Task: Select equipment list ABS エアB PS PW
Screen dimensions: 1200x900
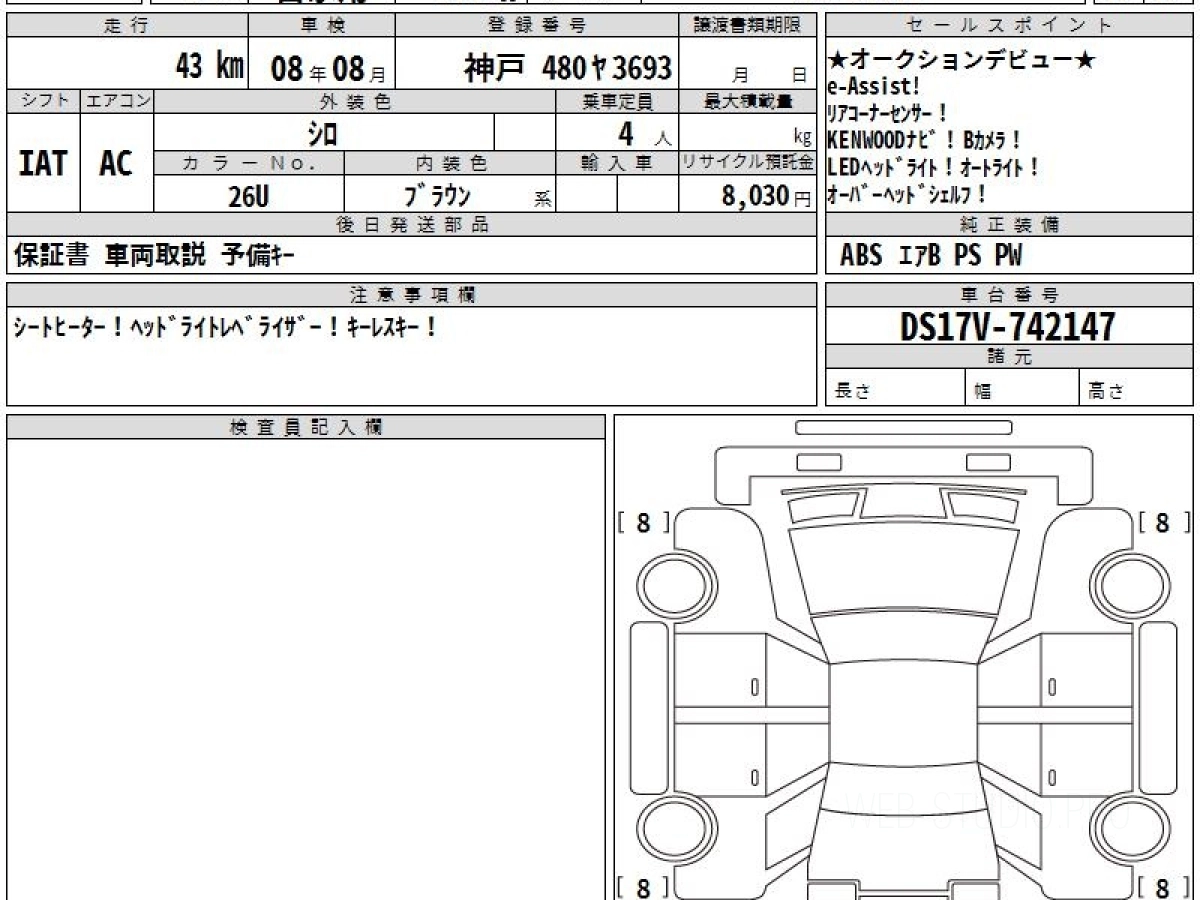Action: [x=931, y=256]
